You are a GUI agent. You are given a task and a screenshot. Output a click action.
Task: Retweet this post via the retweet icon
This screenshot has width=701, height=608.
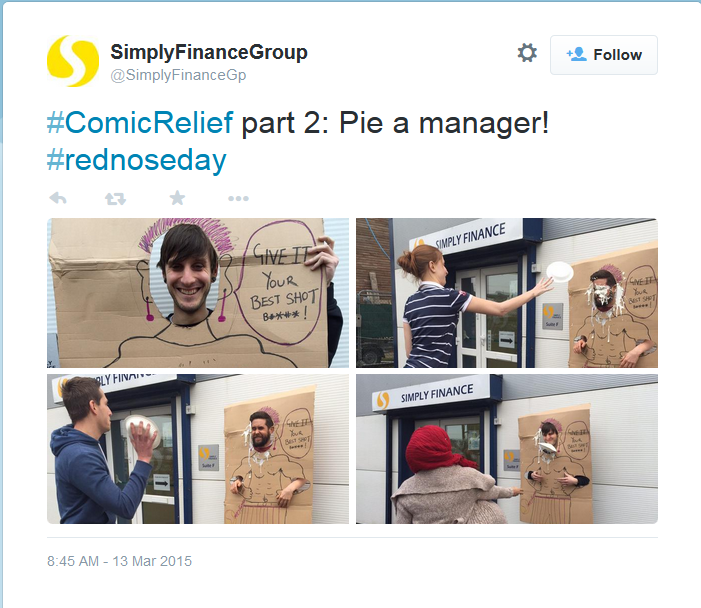(x=115, y=198)
